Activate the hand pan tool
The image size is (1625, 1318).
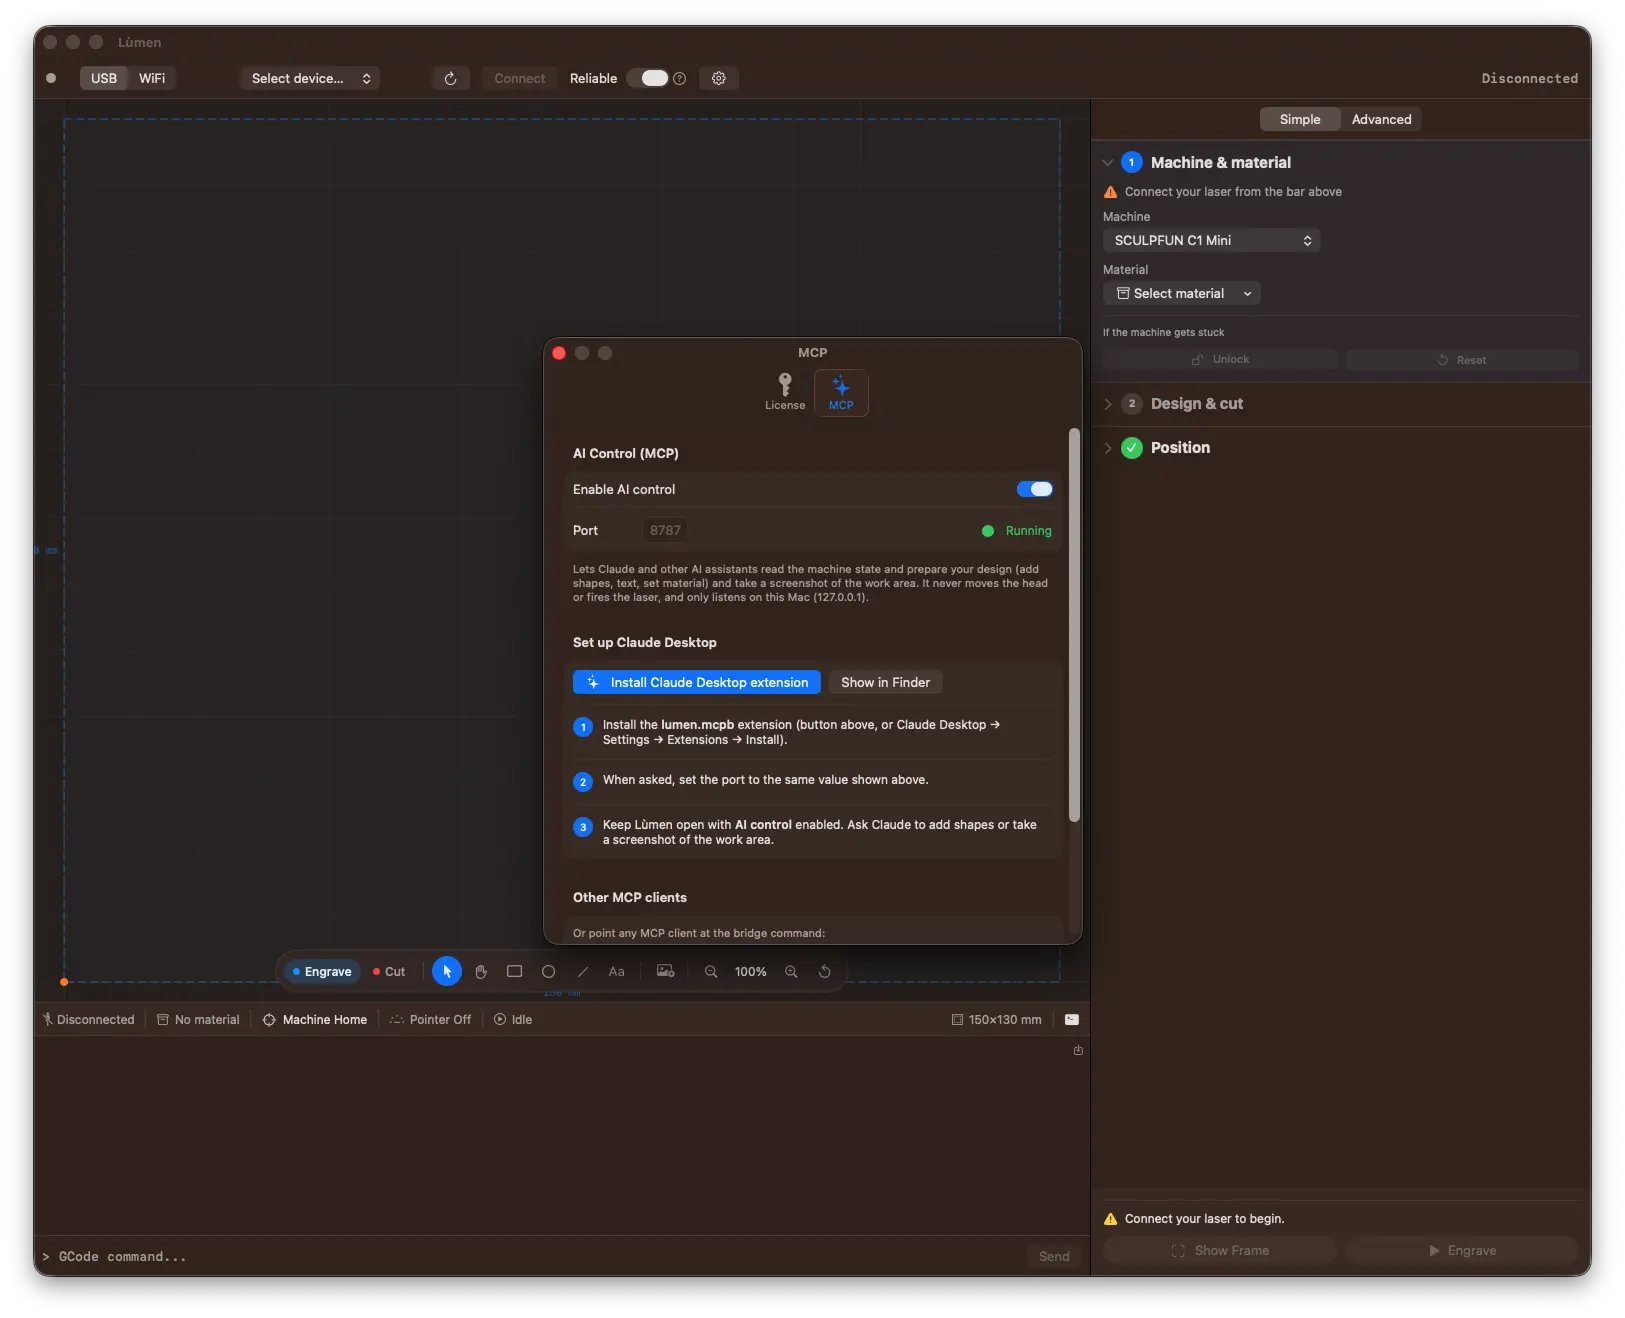point(481,971)
